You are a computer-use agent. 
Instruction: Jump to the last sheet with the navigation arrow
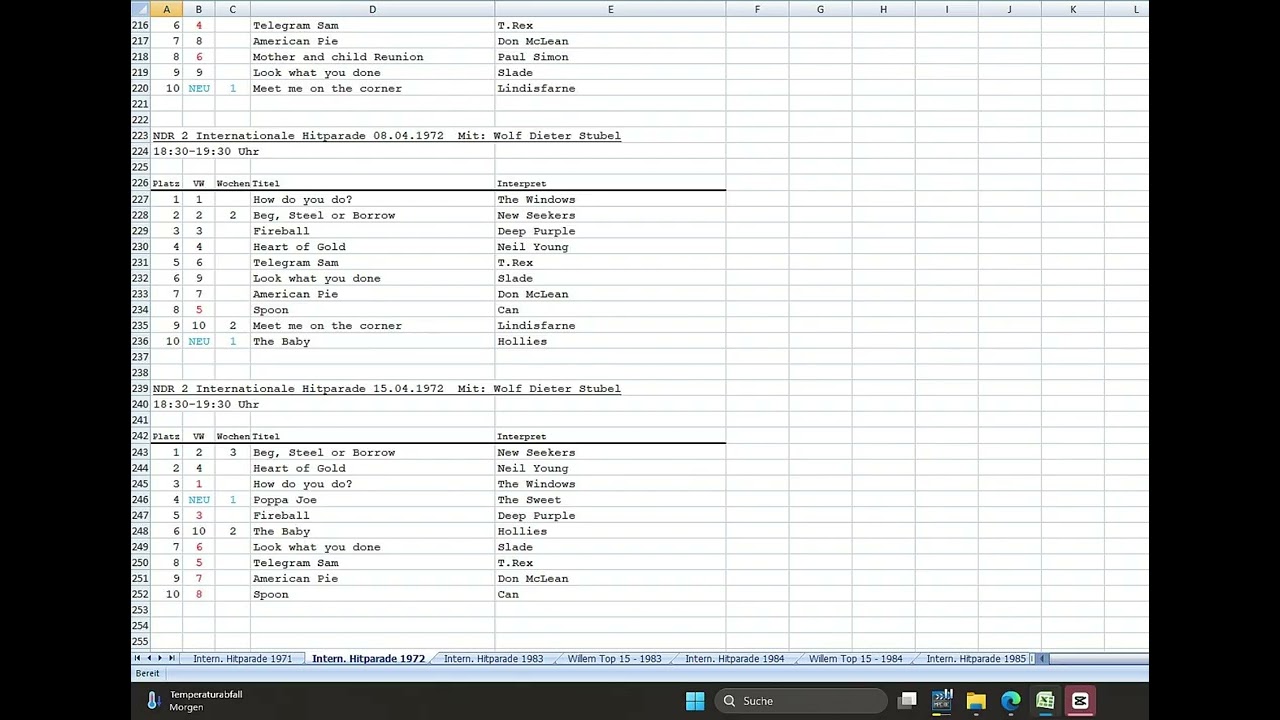[172, 658]
